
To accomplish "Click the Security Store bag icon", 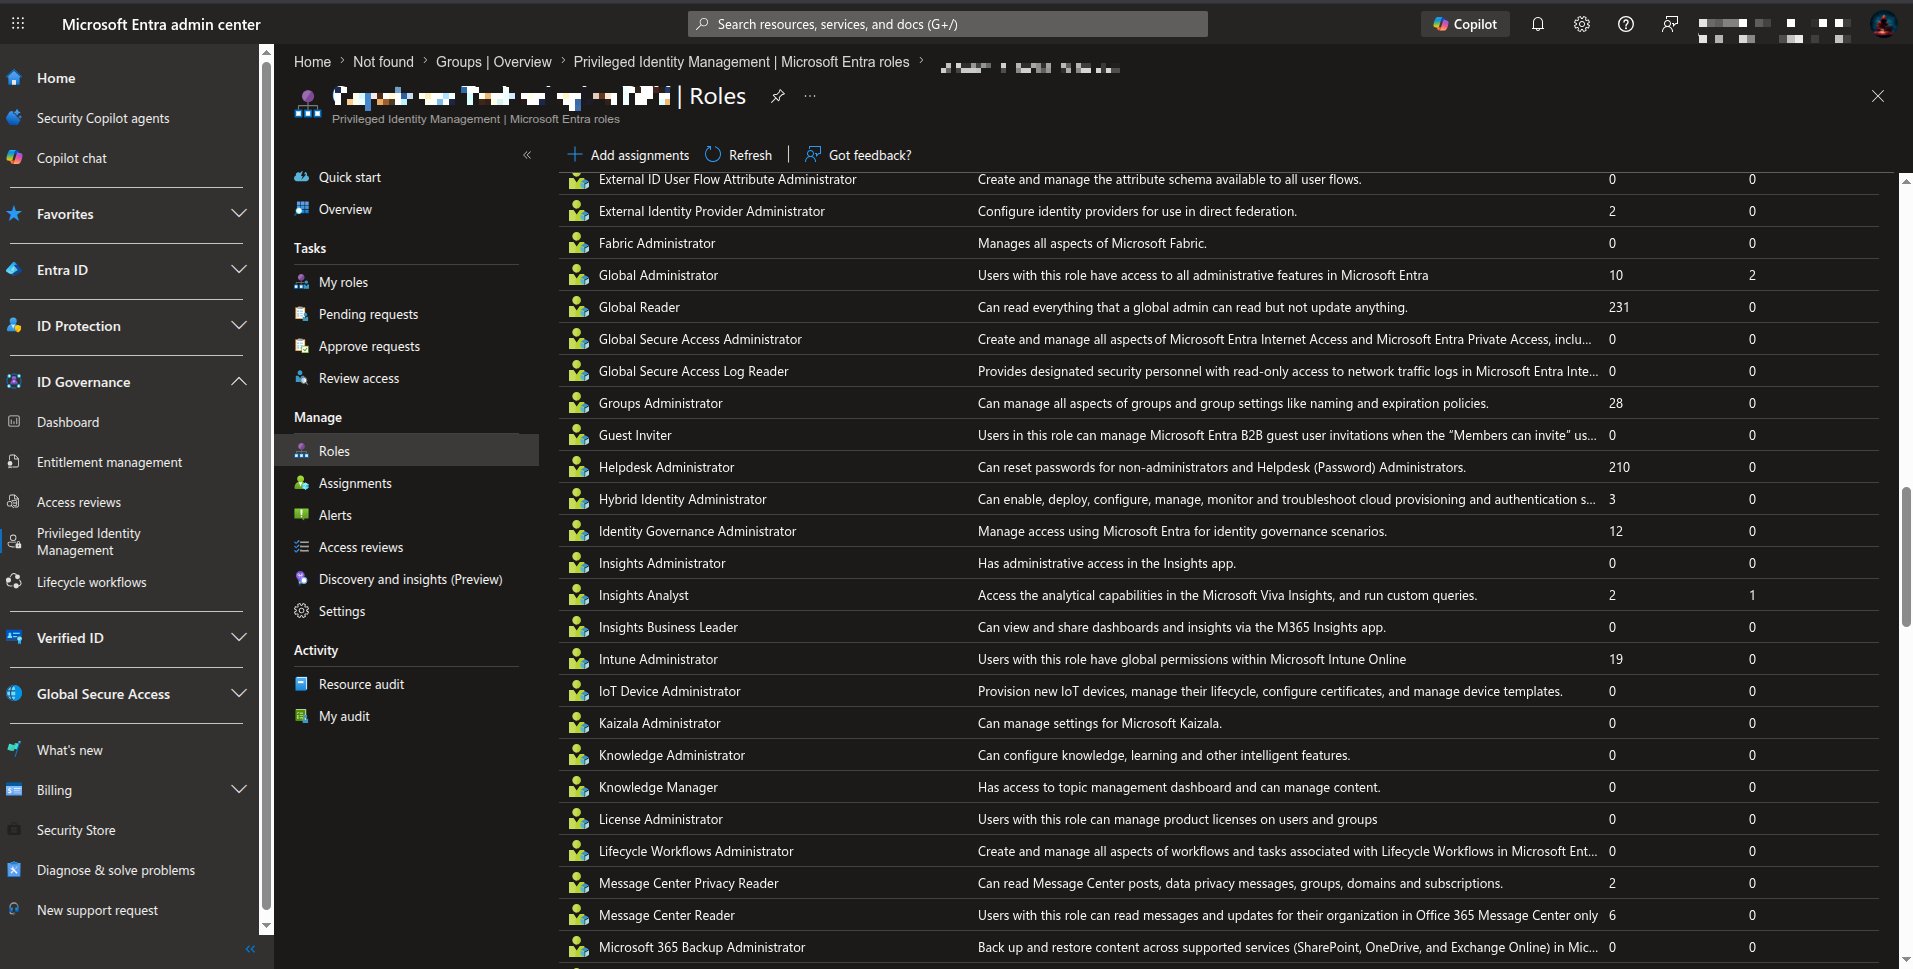I will [14, 830].
